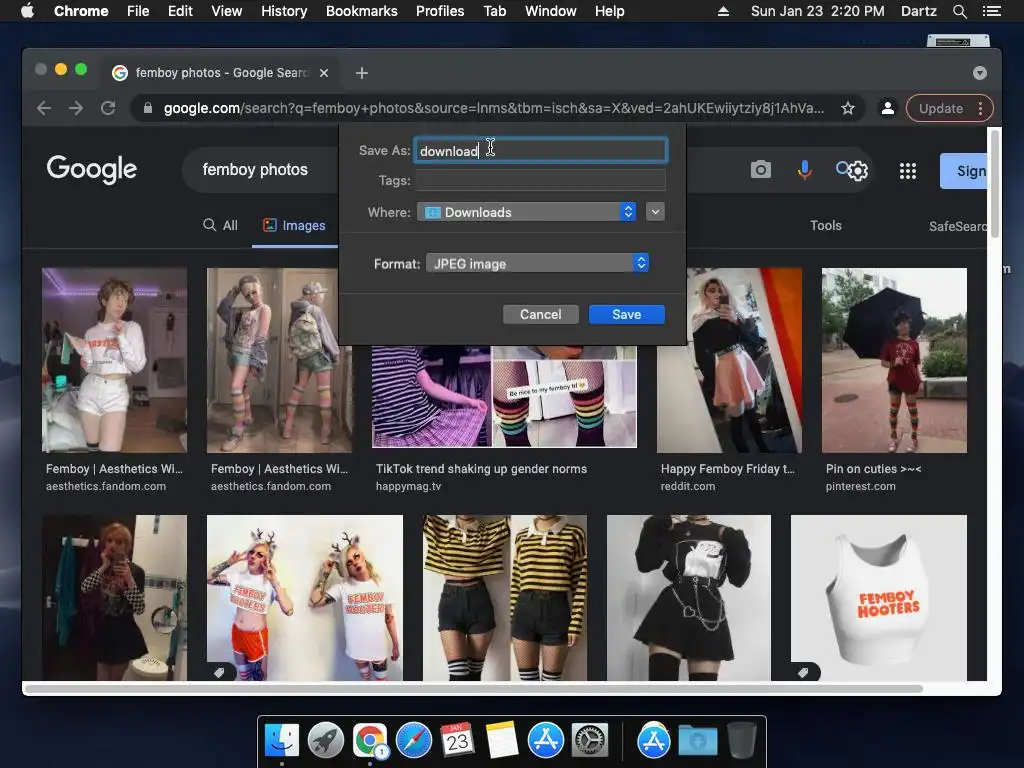Click the Google logo
The height and width of the screenshot is (768, 1024).
(x=92, y=169)
